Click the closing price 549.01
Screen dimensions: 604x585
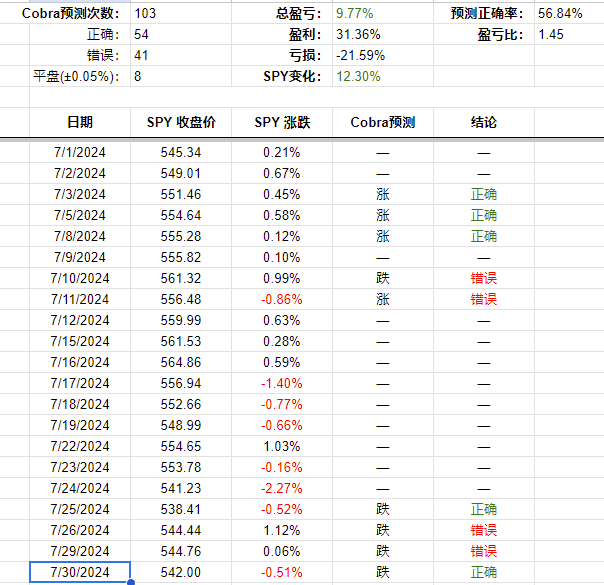pos(181,173)
